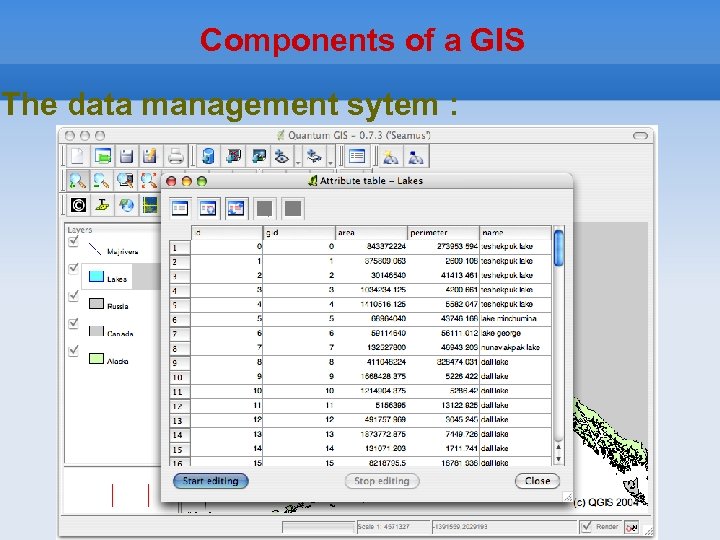Select row 1 header in attribute table
This screenshot has height=540, width=720.
pos(180,248)
